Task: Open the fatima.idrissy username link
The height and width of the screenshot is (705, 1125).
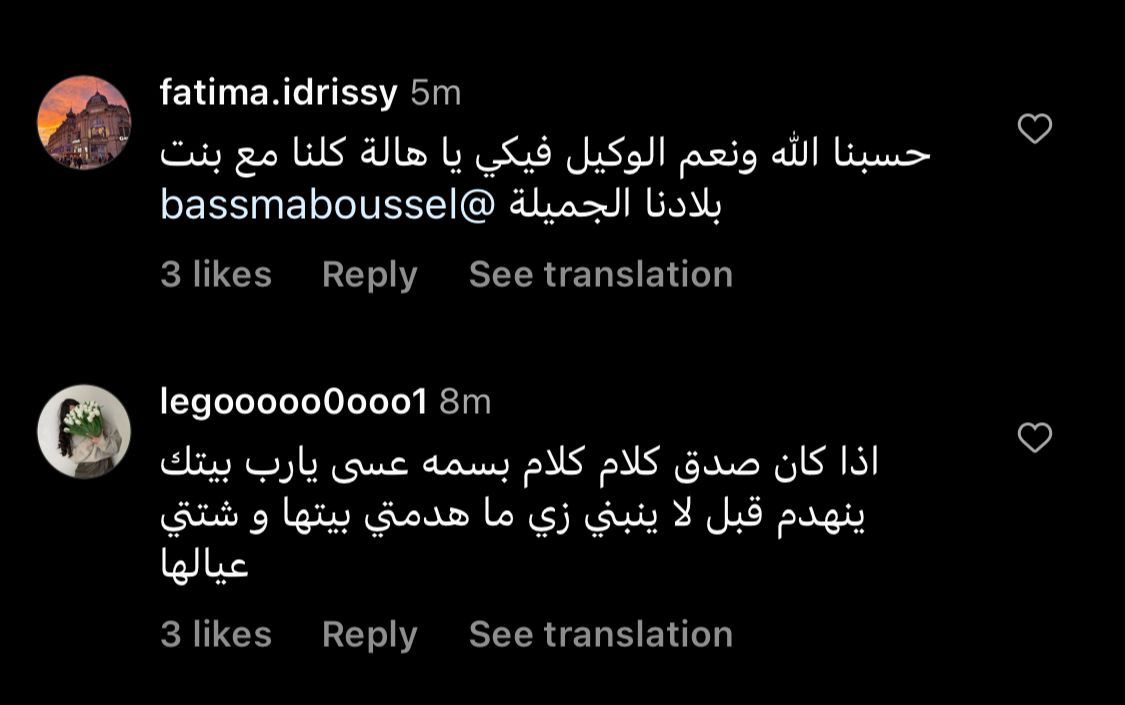Action: [279, 93]
